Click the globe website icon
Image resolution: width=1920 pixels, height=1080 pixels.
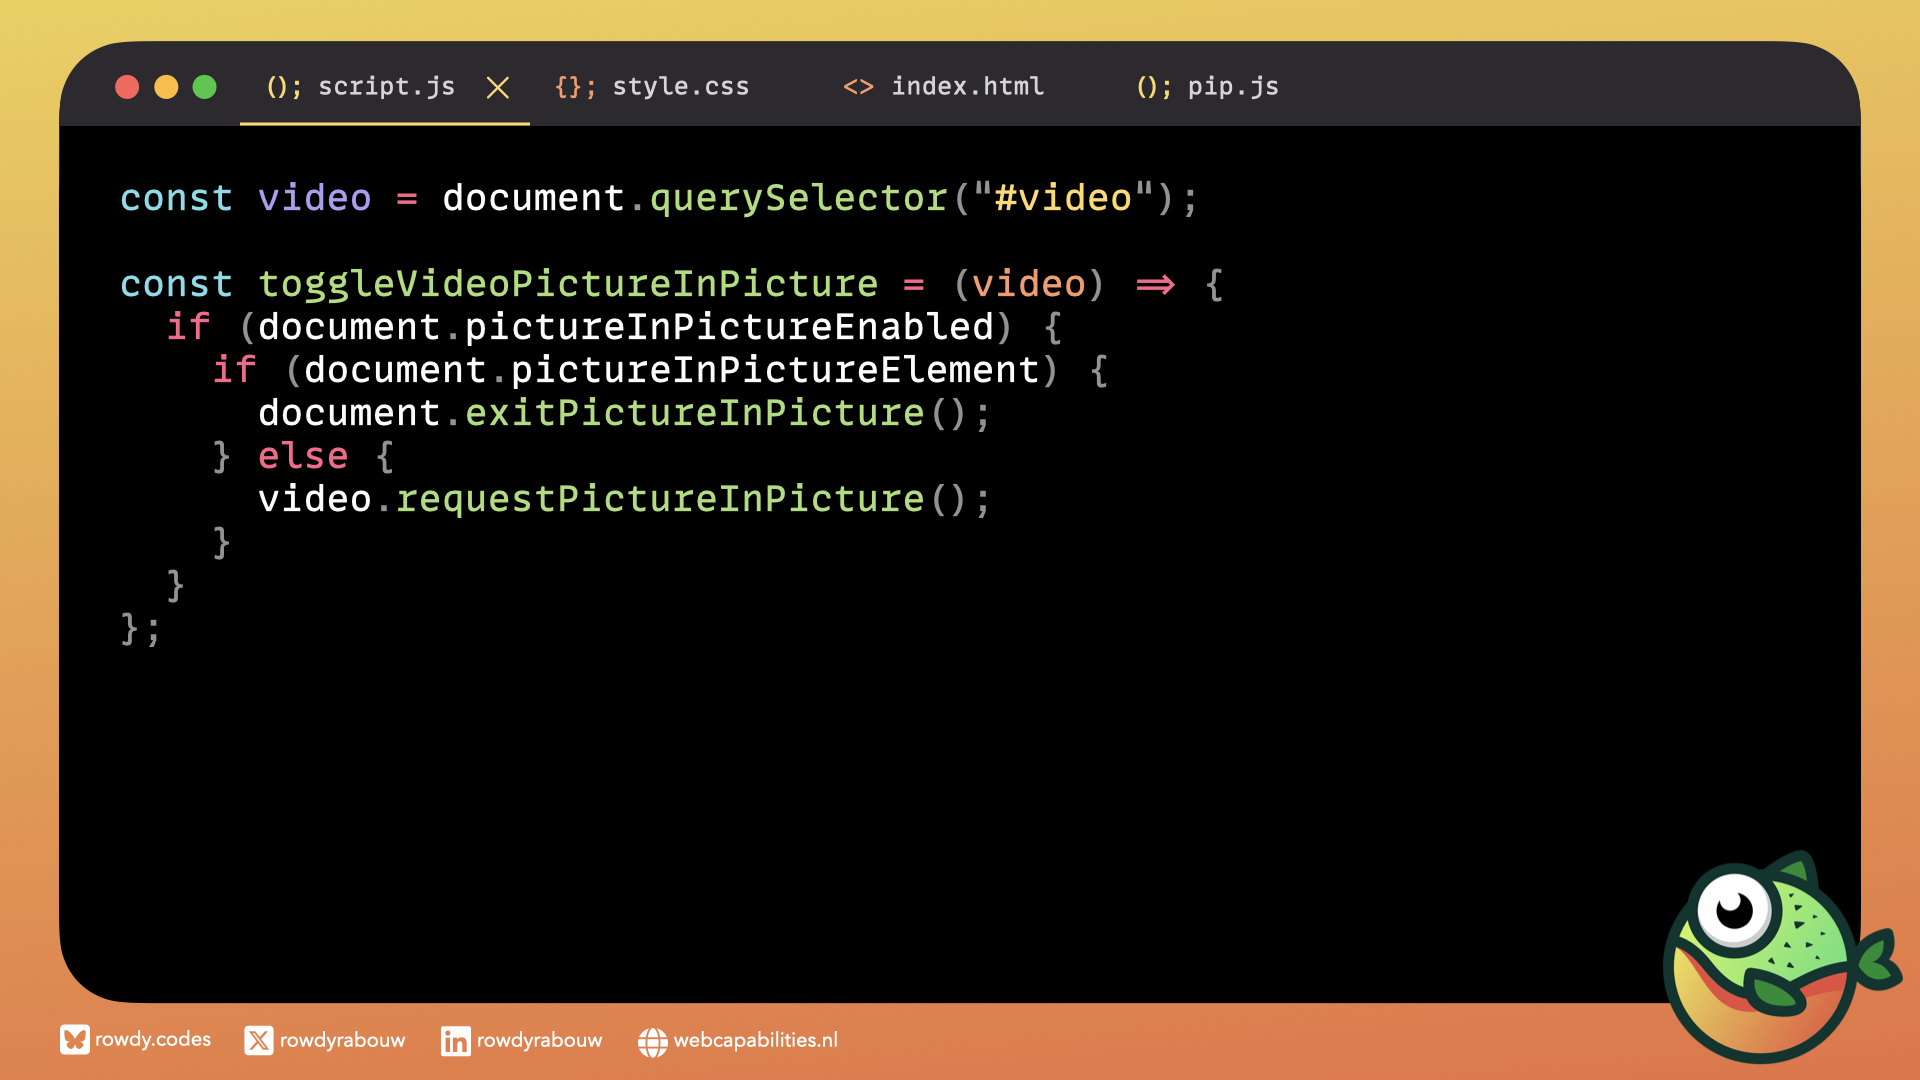click(652, 1041)
